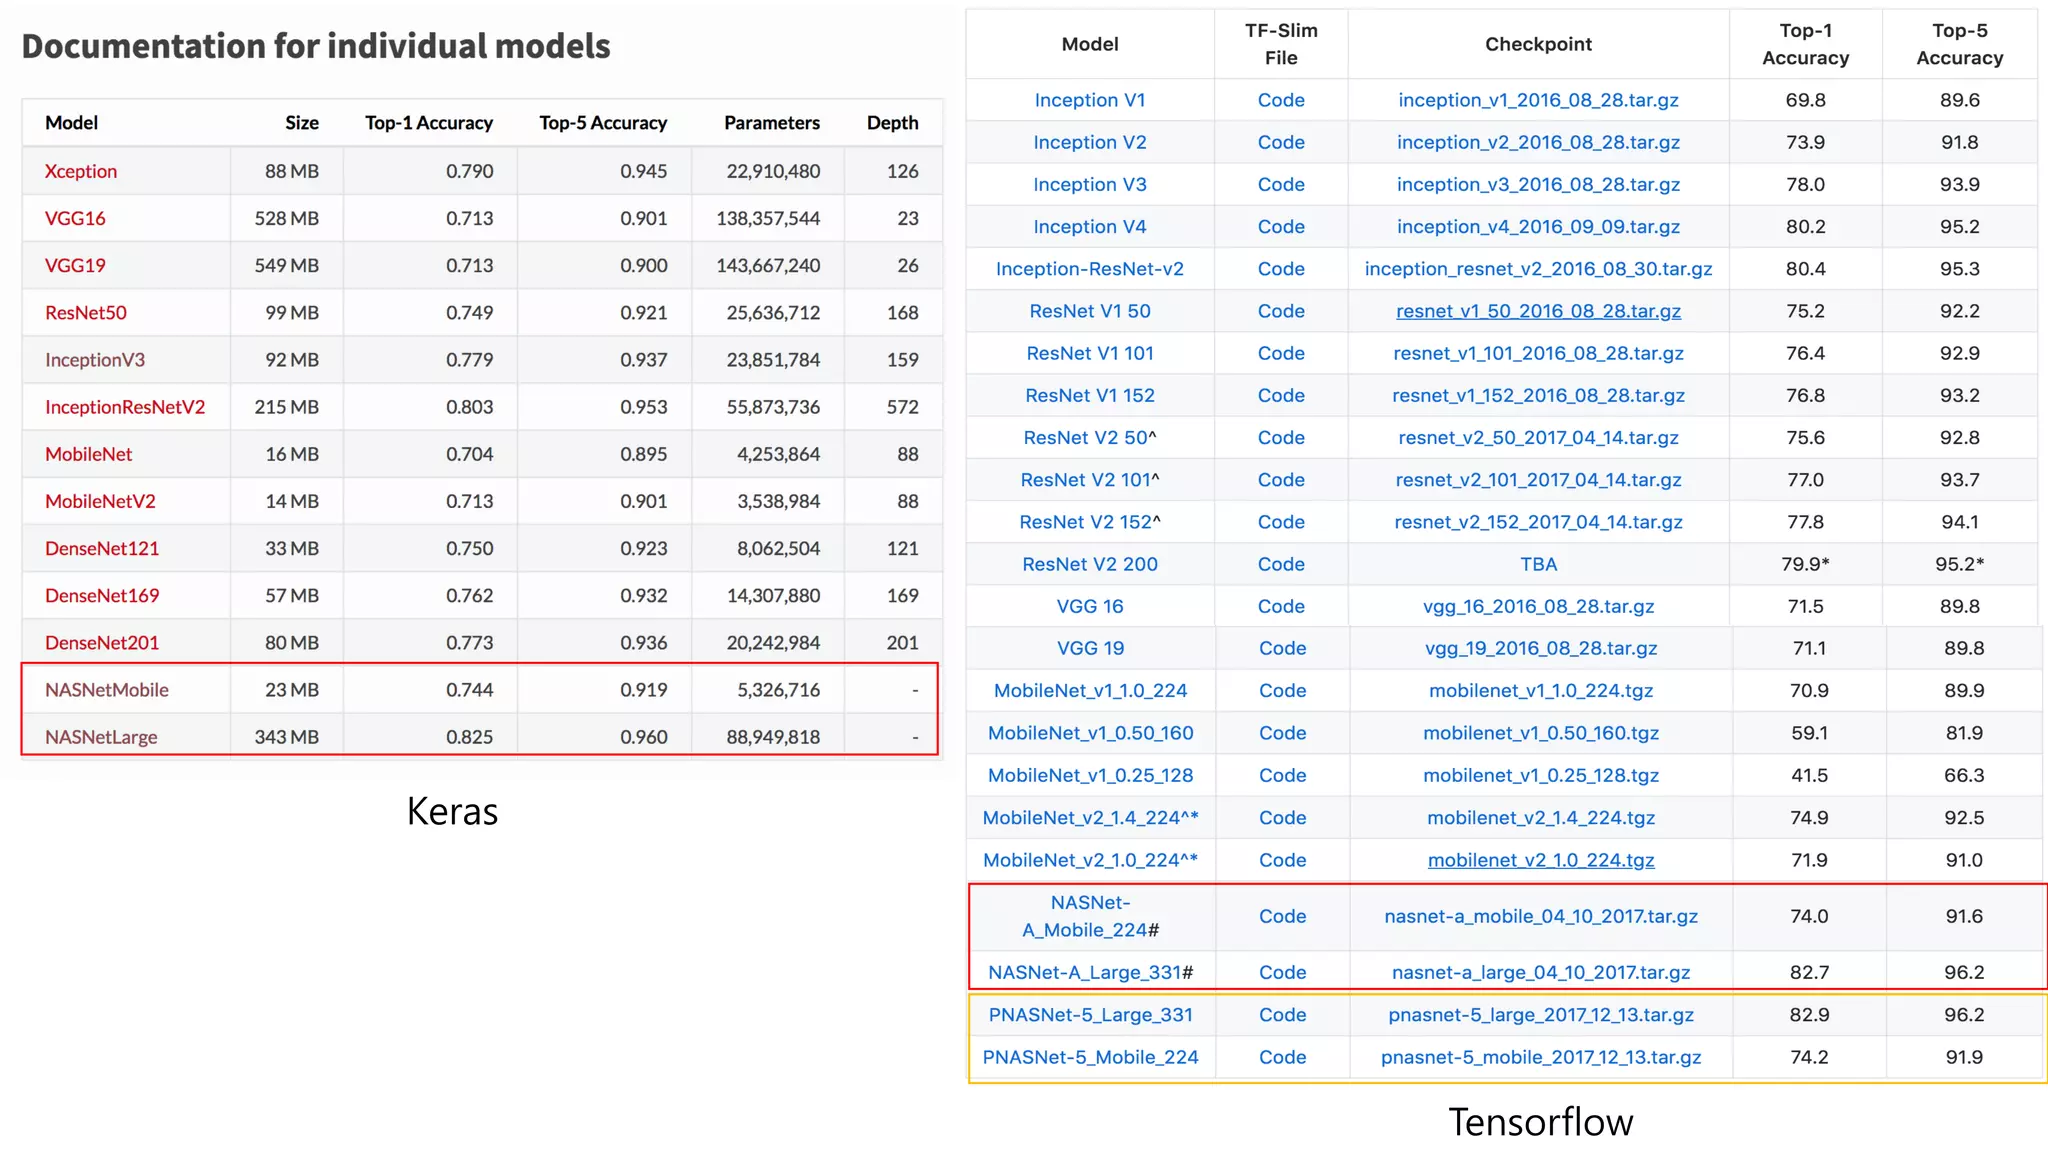This screenshot has height=1152, width=2048.
Task: Click the Code link for Inception V2
Action: 1281,142
